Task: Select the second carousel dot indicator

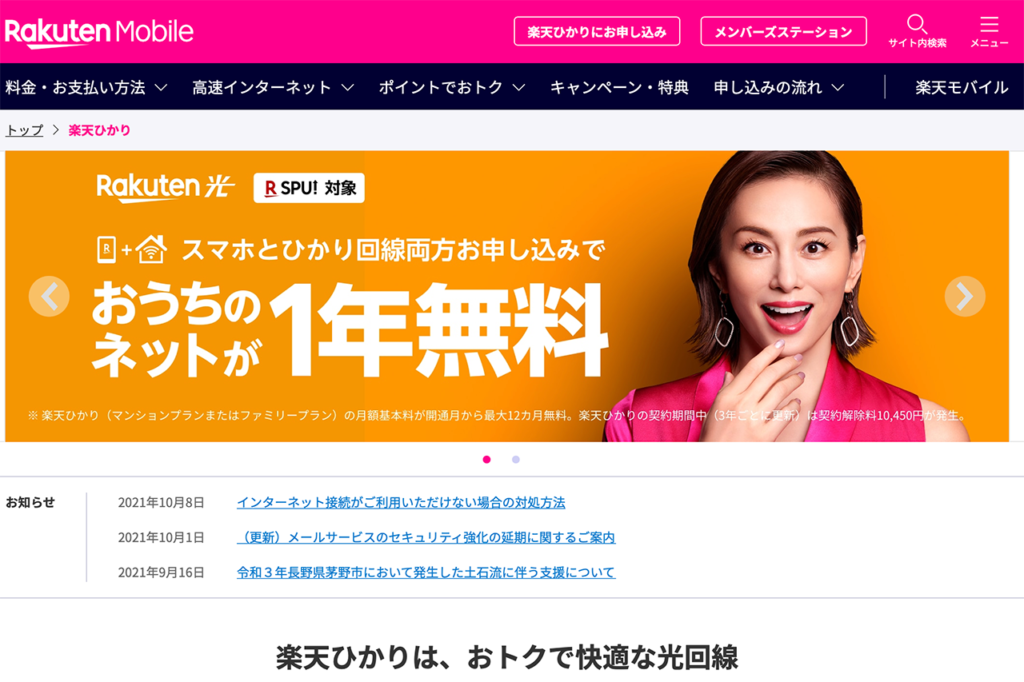Action: coord(516,459)
